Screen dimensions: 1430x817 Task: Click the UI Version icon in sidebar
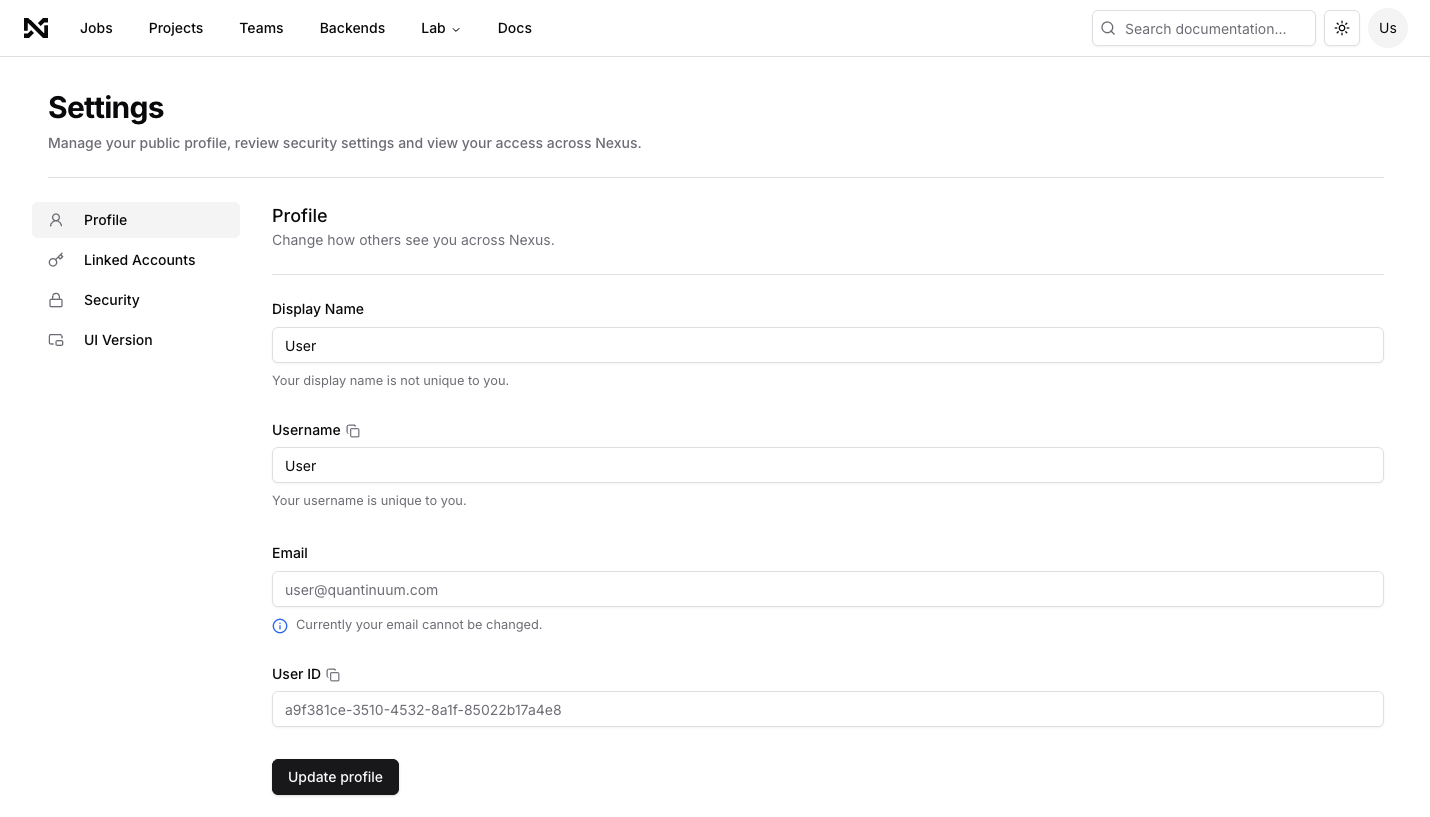click(x=55, y=340)
